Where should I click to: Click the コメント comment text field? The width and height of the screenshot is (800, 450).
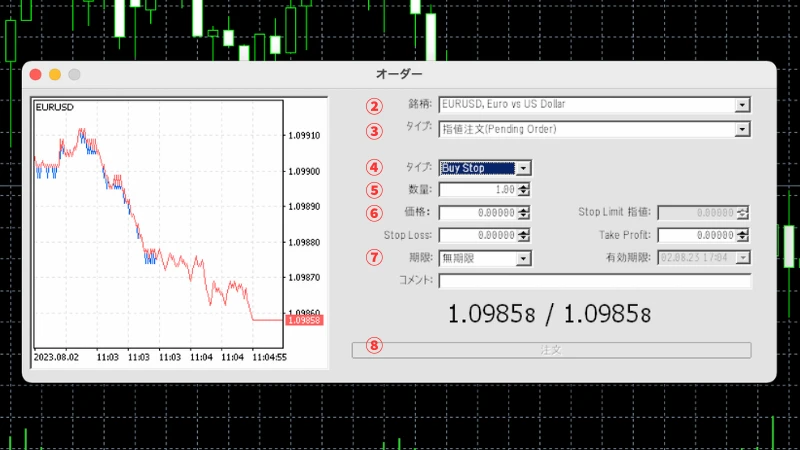coord(595,281)
